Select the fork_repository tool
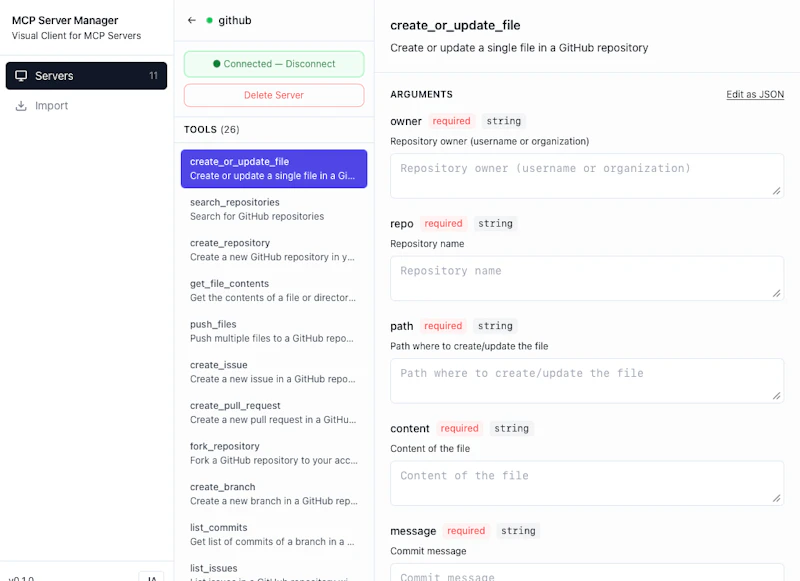The width and height of the screenshot is (800, 581). 274,453
